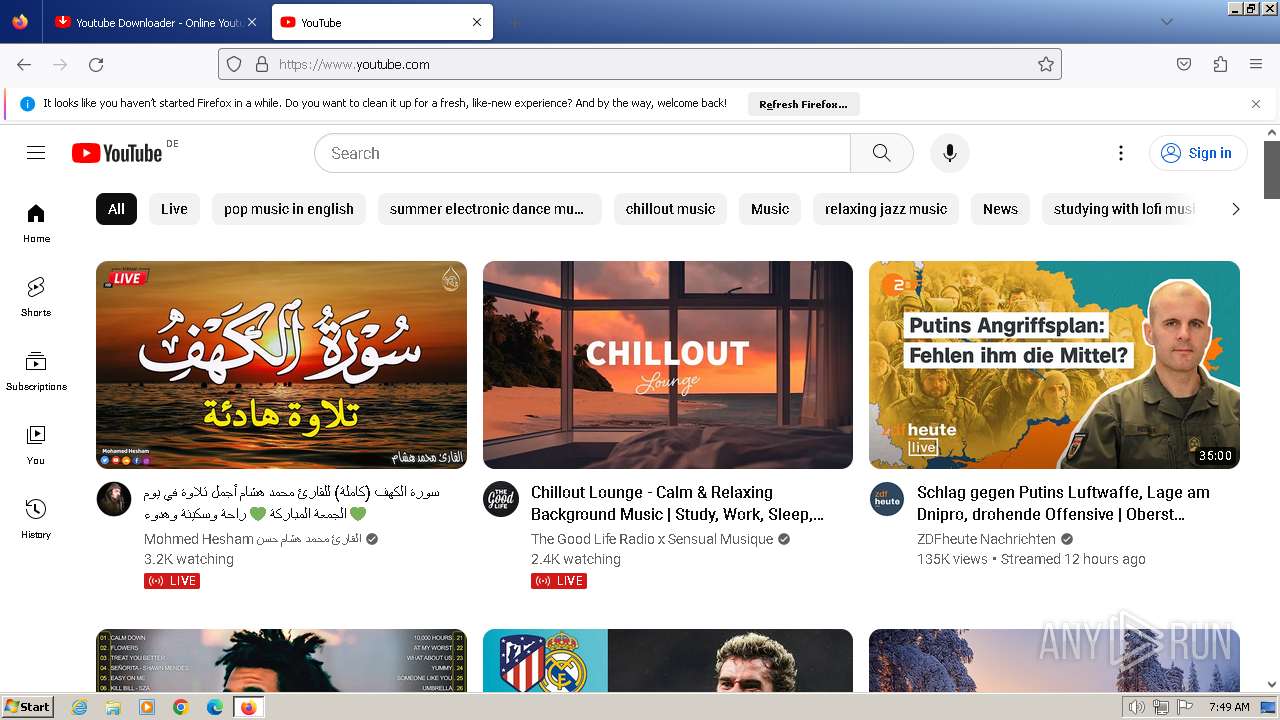The height and width of the screenshot is (720, 1280).
Task: Select the All category chip
Action: pos(116,209)
